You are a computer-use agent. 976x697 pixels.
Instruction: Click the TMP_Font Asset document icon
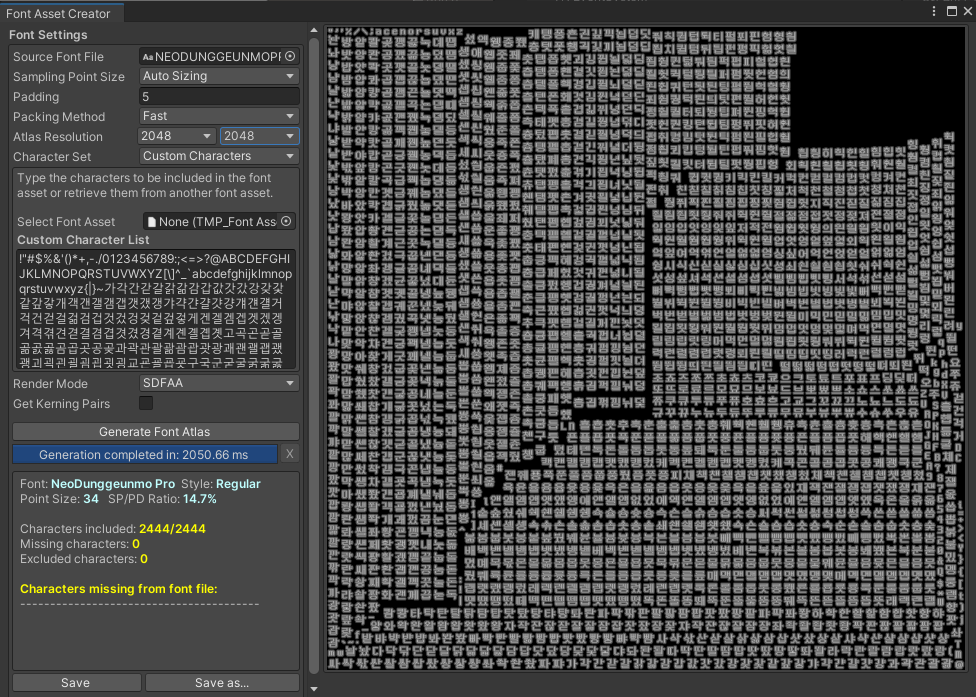pos(153,221)
